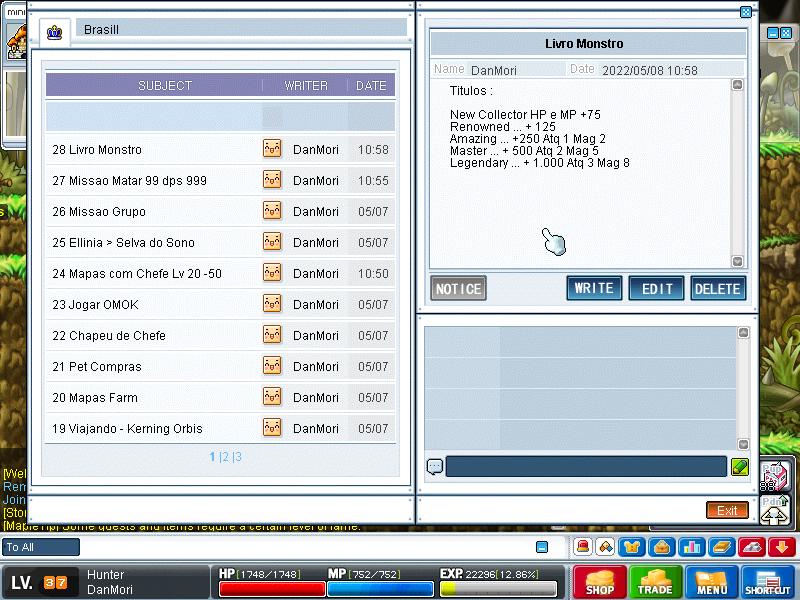Select page 1 in pagination
The height and width of the screenshot is (600, 800).
[212, 457]
